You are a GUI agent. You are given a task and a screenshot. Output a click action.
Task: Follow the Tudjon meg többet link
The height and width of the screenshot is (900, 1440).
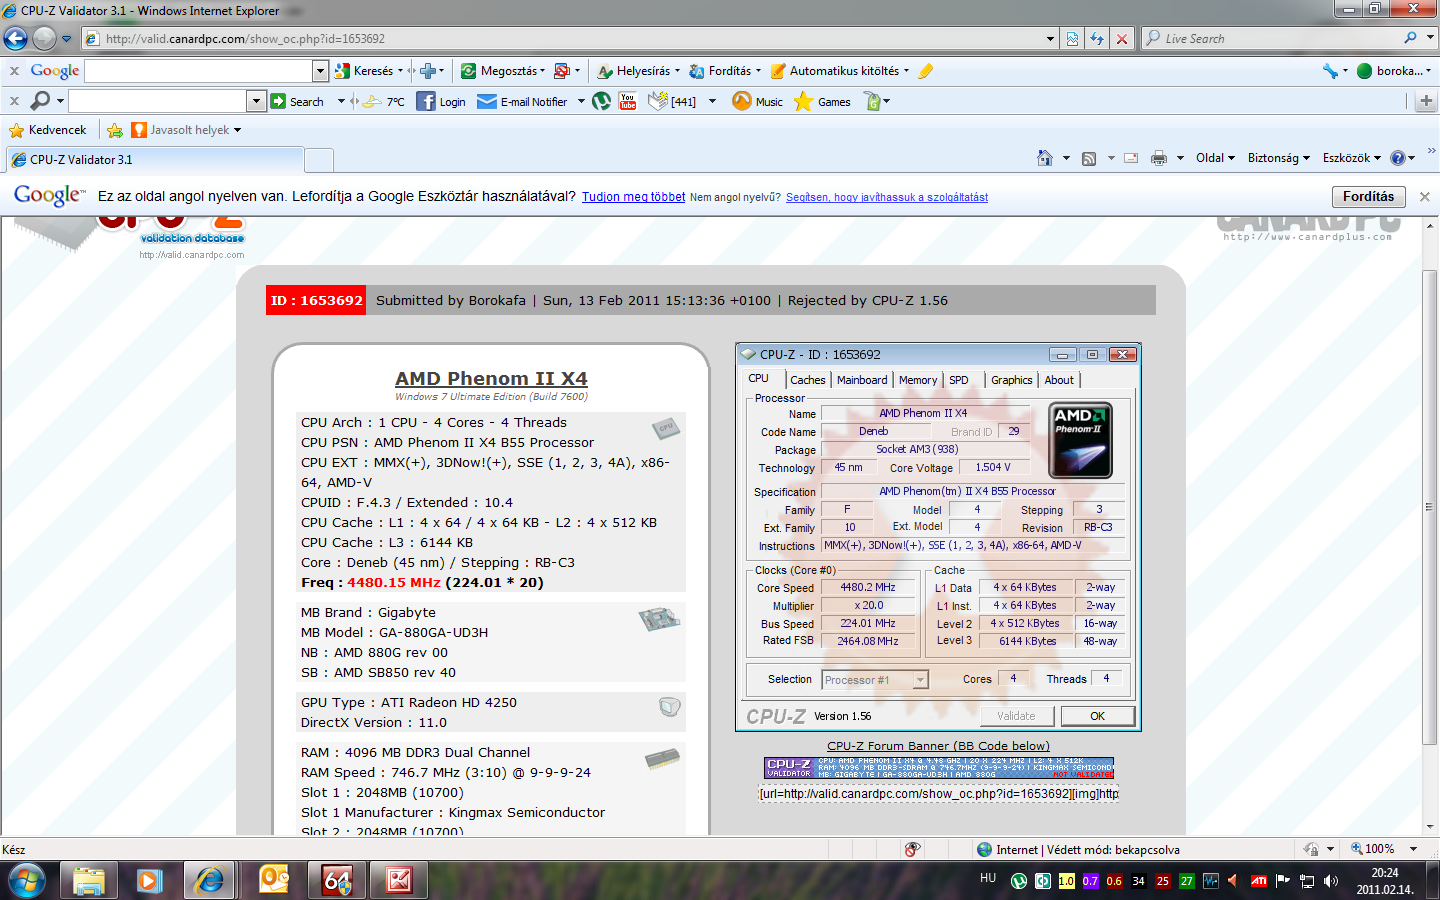[x=633, y=197]
